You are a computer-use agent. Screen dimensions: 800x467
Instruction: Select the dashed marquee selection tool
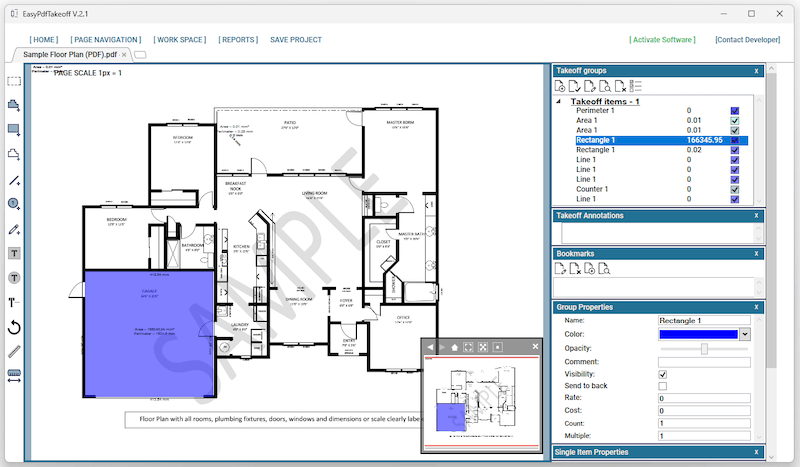[x=14, y=81]
